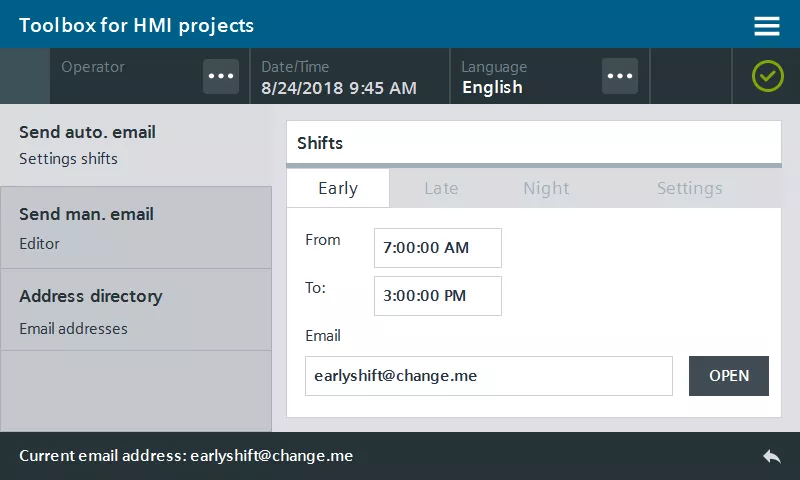Open Address directory email addresses

tap(135, 310)
